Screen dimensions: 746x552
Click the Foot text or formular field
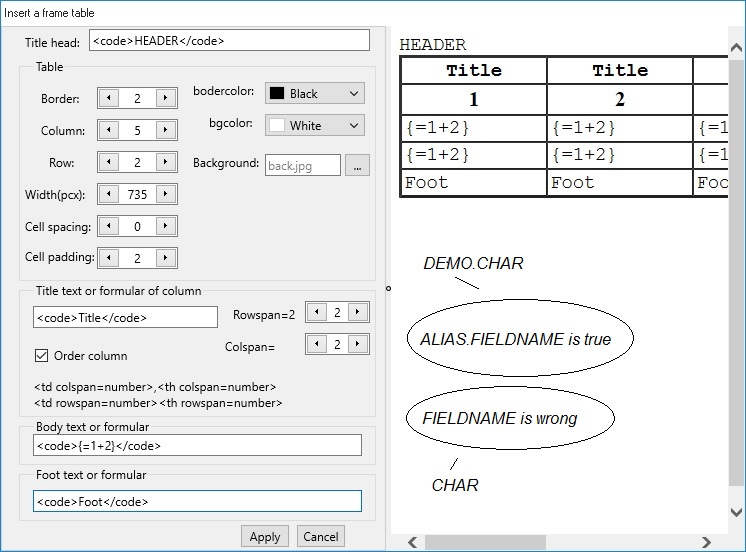tap(197, 501)
